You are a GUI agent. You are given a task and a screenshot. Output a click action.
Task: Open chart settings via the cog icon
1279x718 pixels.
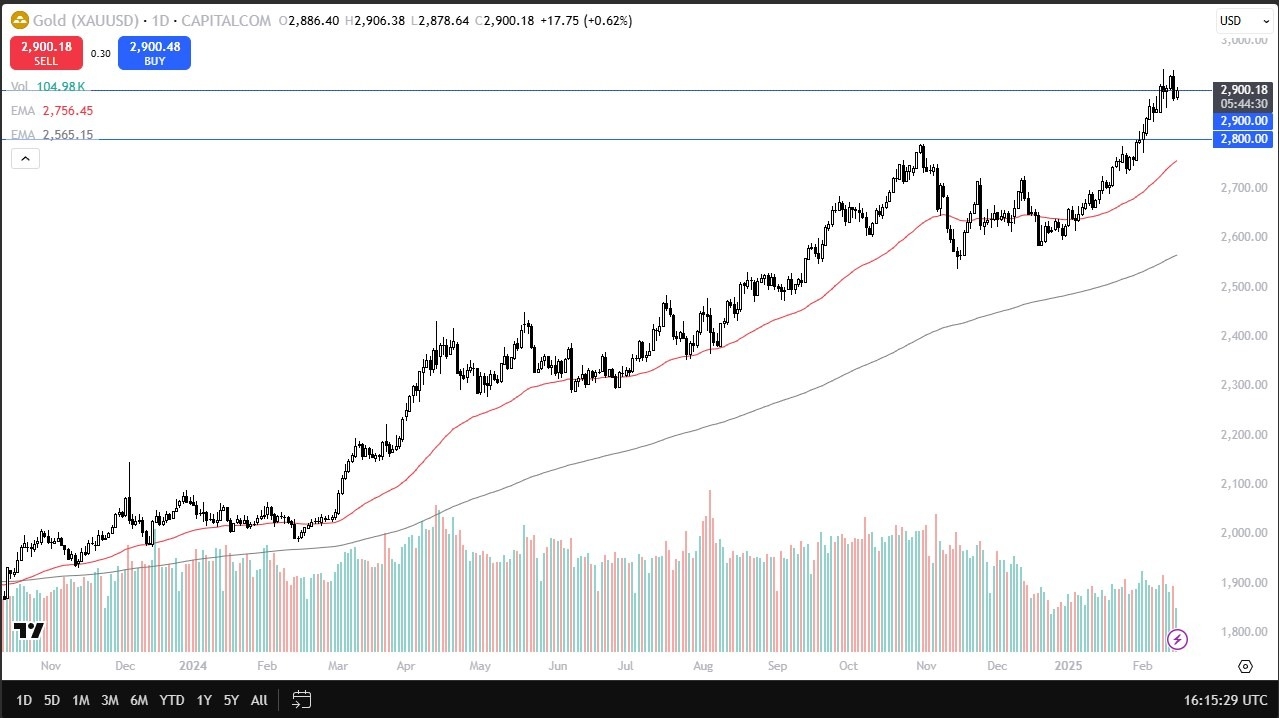1245,666
